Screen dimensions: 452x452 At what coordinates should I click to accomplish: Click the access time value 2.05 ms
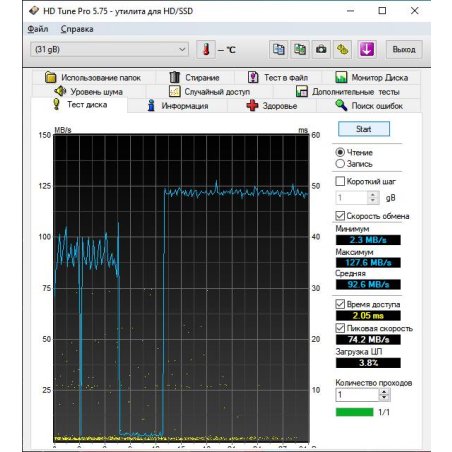(x=368, y=315)
